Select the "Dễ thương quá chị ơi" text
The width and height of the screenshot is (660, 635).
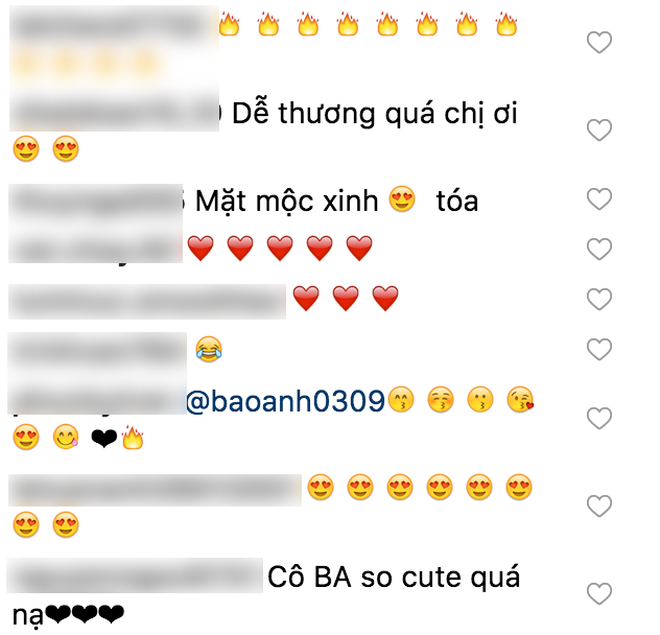point(375,114)
